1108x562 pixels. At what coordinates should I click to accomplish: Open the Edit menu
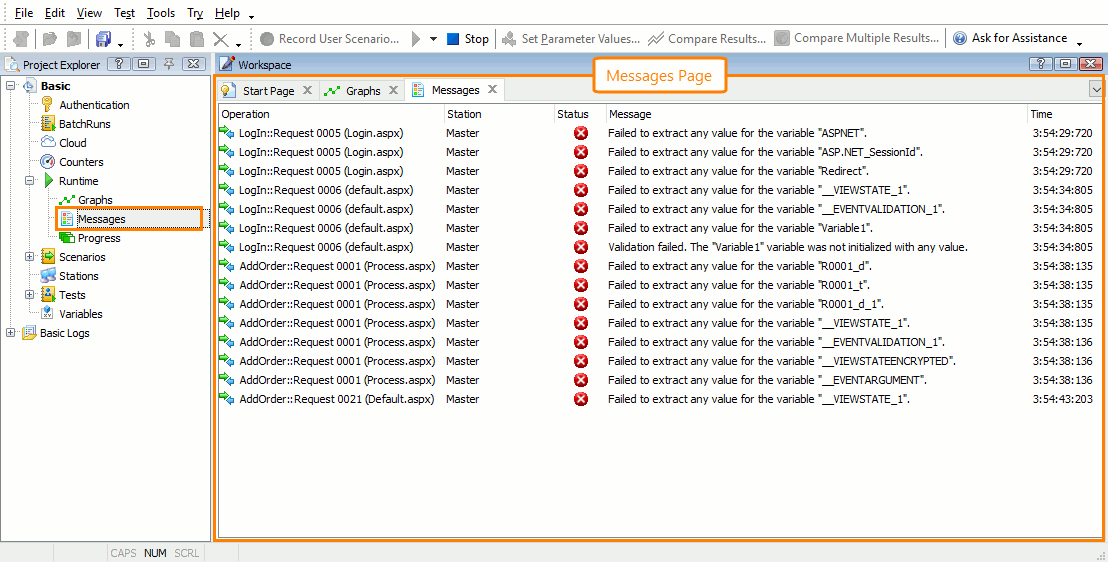(53, 13)
